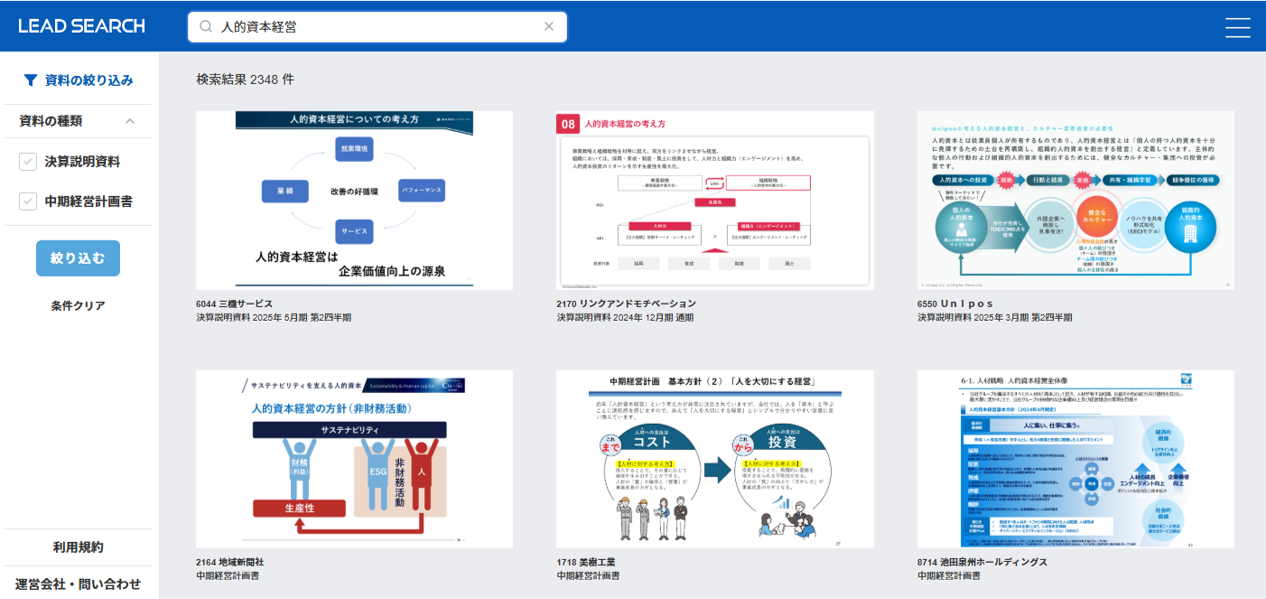The height and width of the screenshot is (599, 1266).
Task: Click 検索結果 2348 件 count text
Action: pos(245,79)
